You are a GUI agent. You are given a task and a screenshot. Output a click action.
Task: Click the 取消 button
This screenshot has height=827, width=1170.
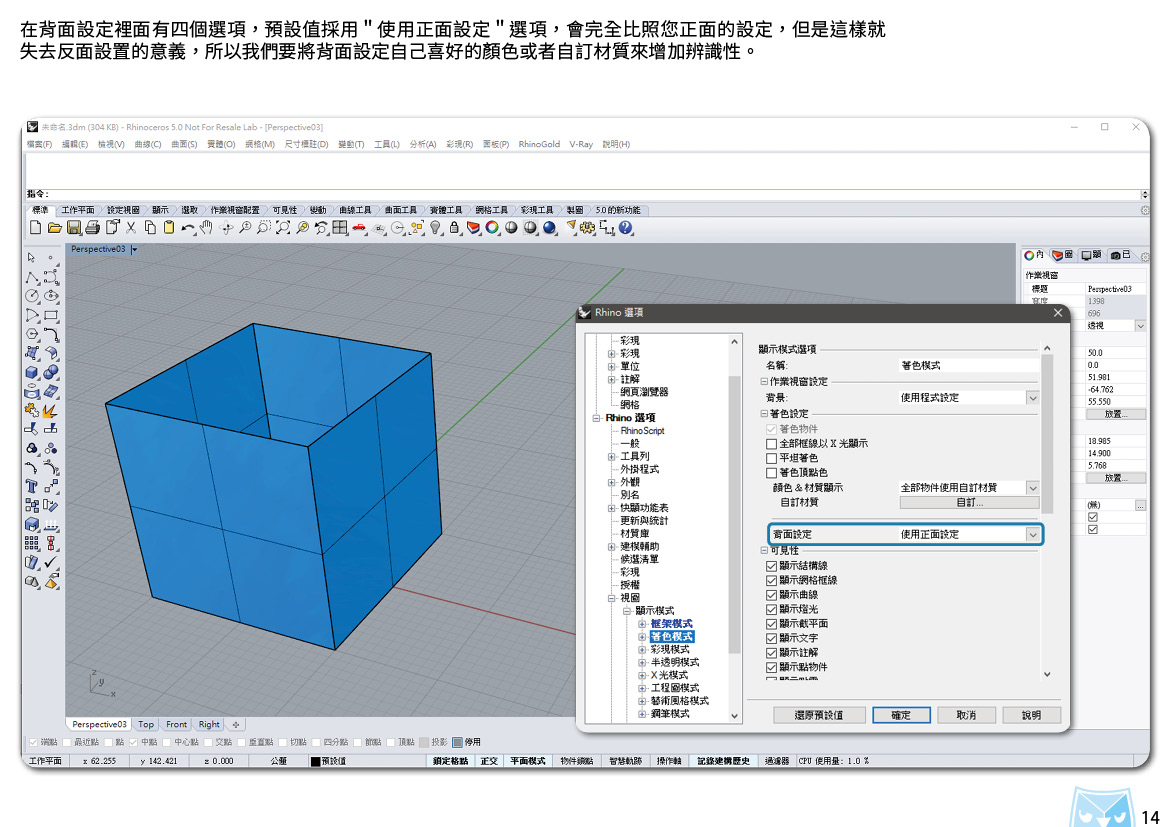966,715
